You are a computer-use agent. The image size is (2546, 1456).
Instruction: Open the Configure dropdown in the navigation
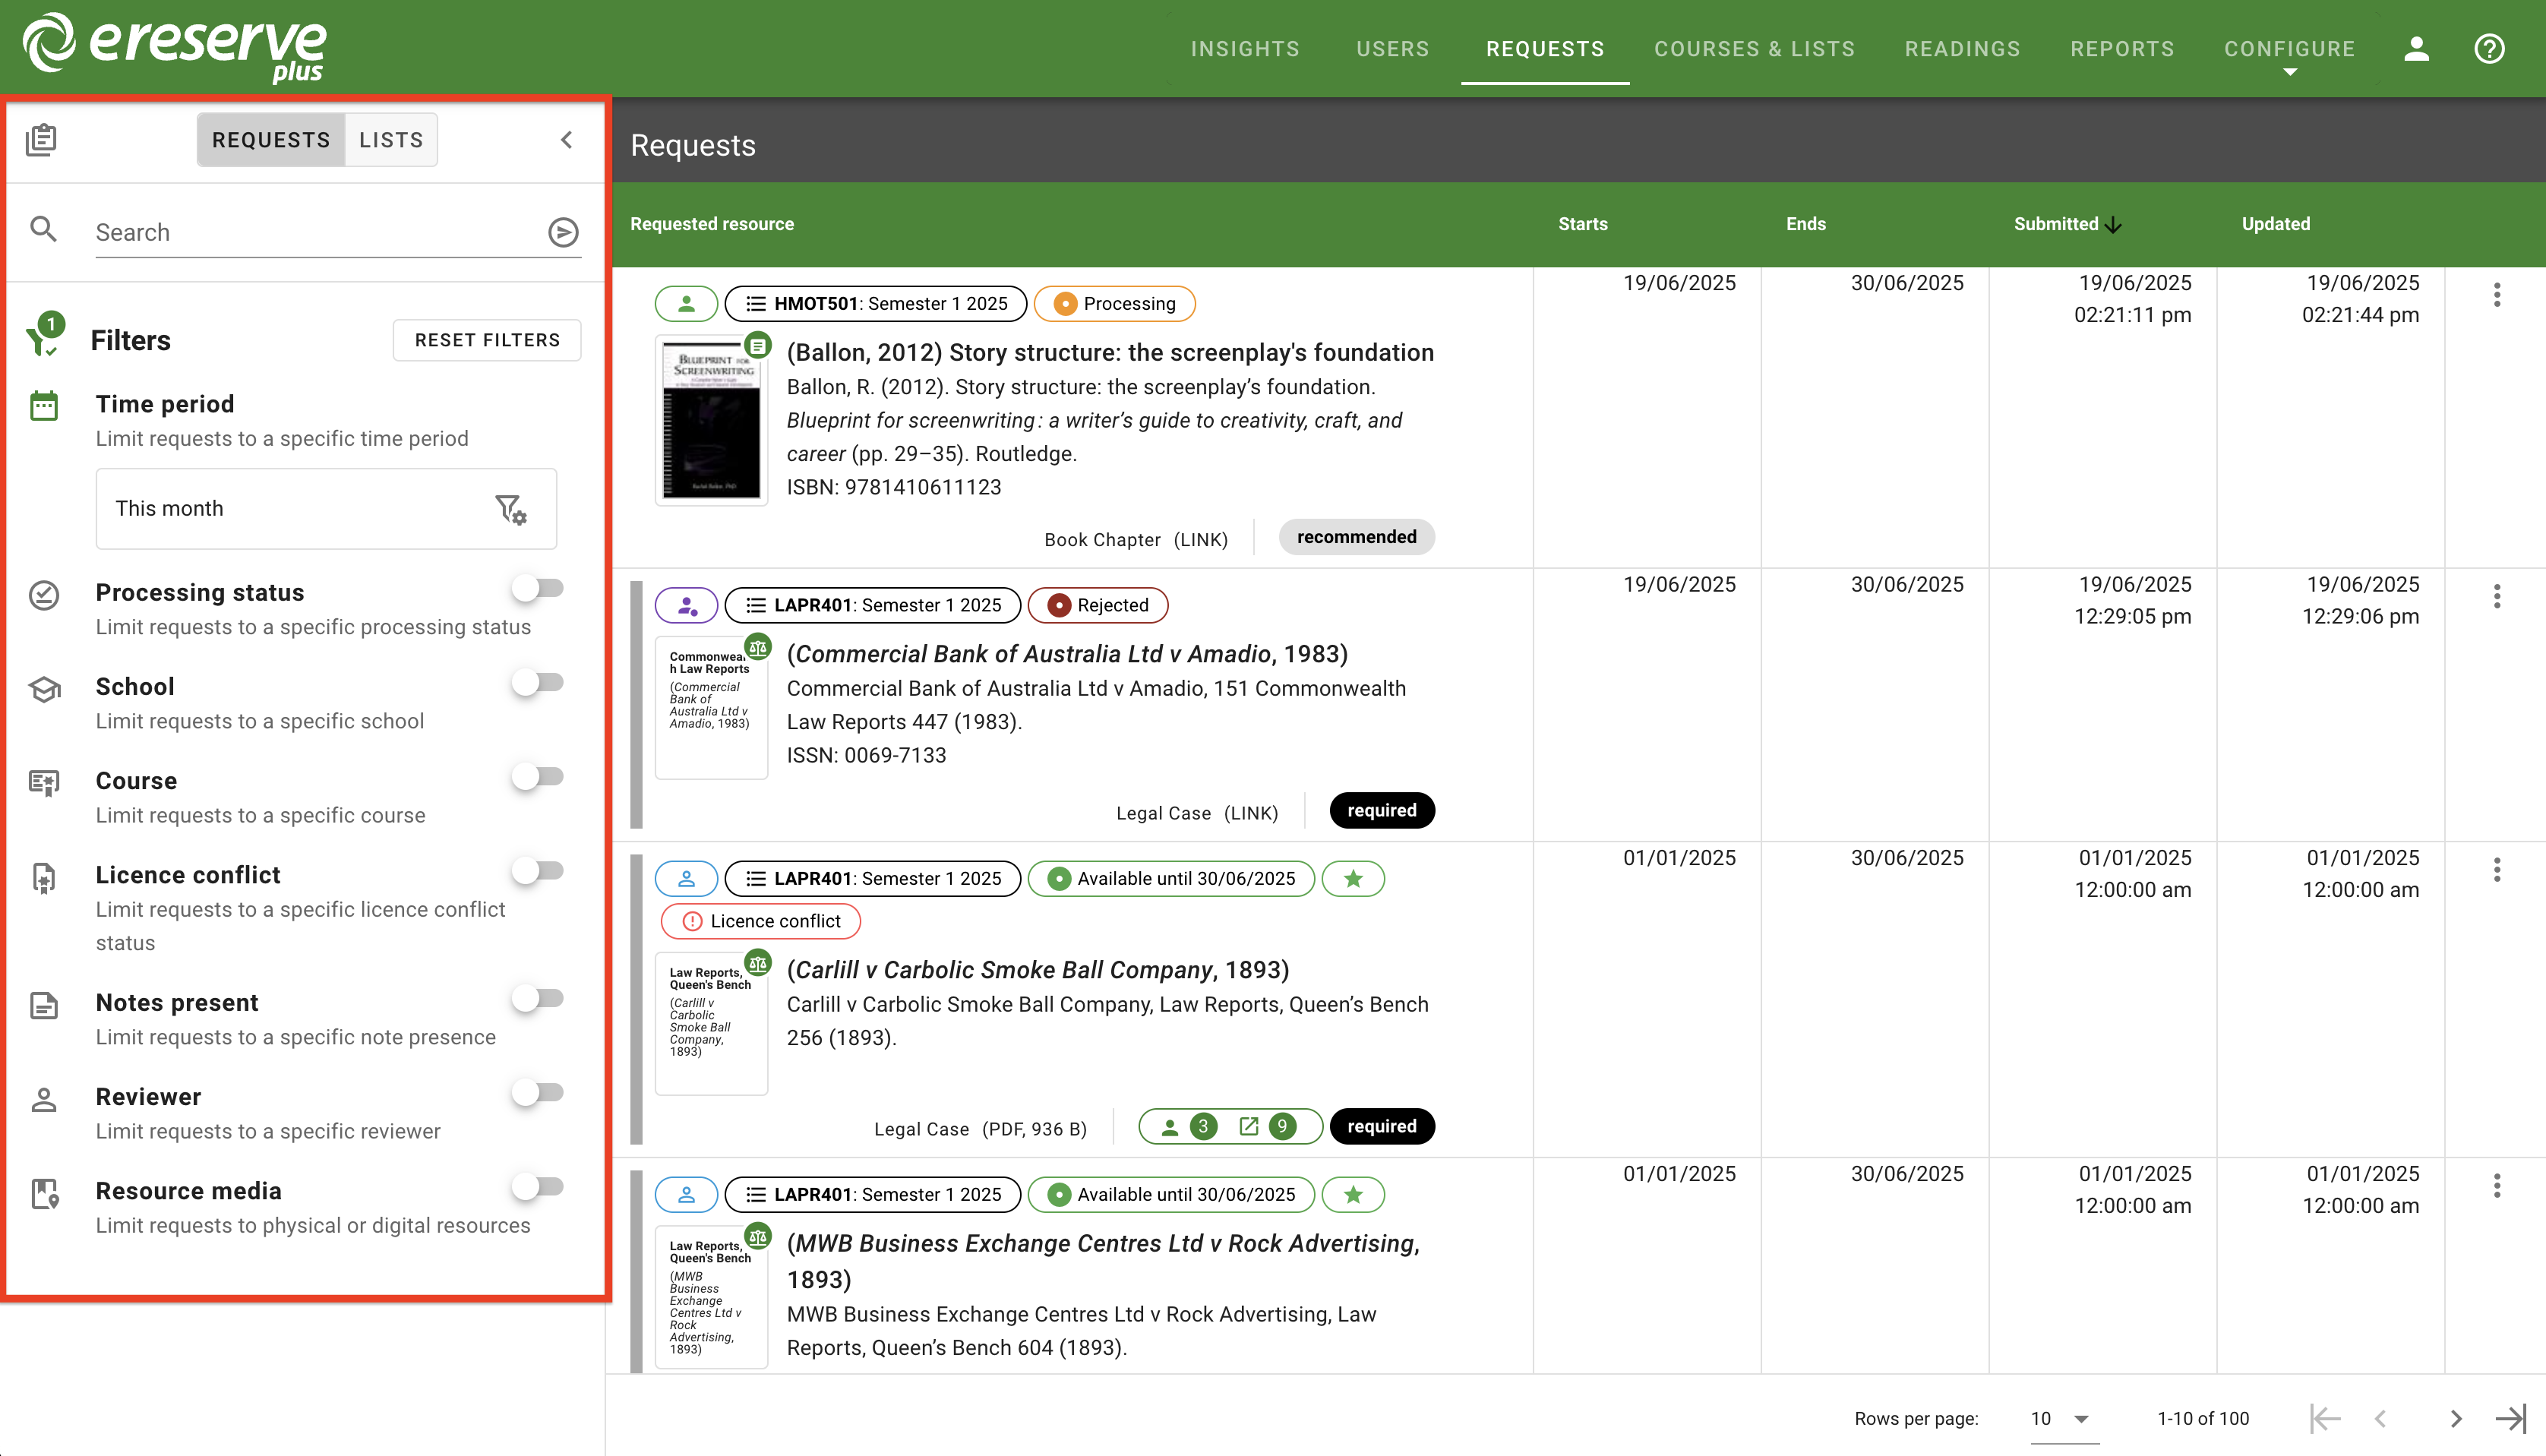click(2289, 48)
